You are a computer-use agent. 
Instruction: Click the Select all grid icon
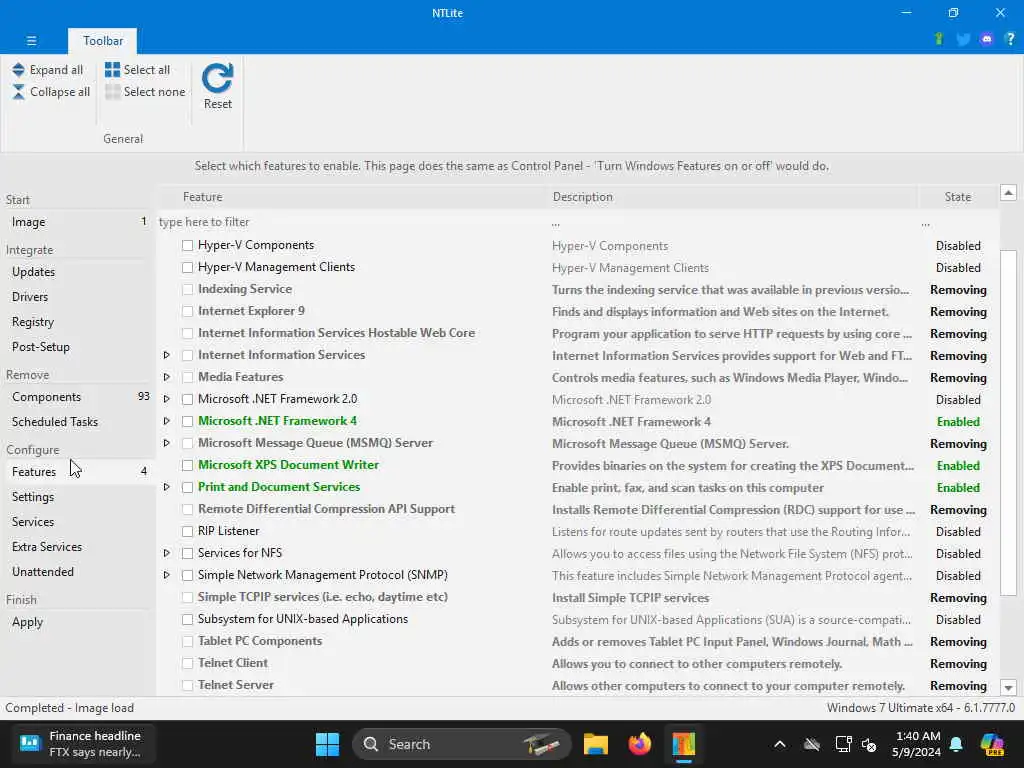pos(112,70)
